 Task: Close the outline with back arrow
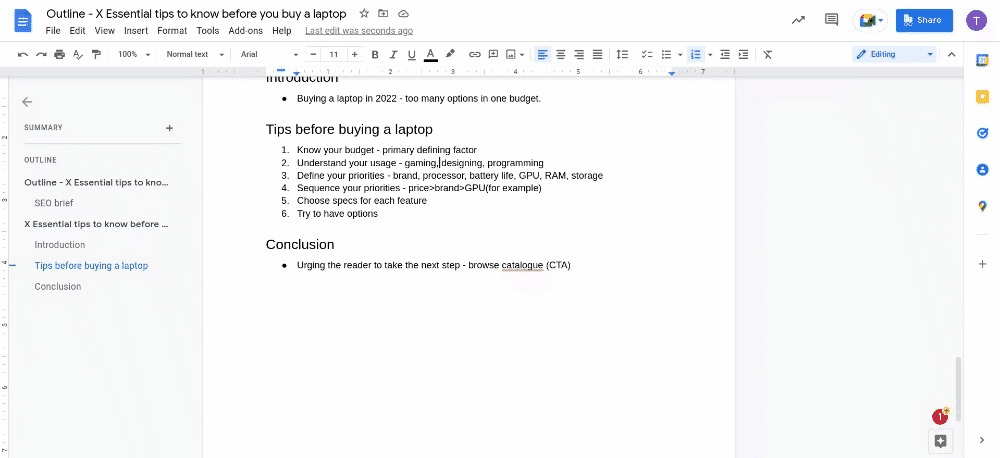point(27,102)
